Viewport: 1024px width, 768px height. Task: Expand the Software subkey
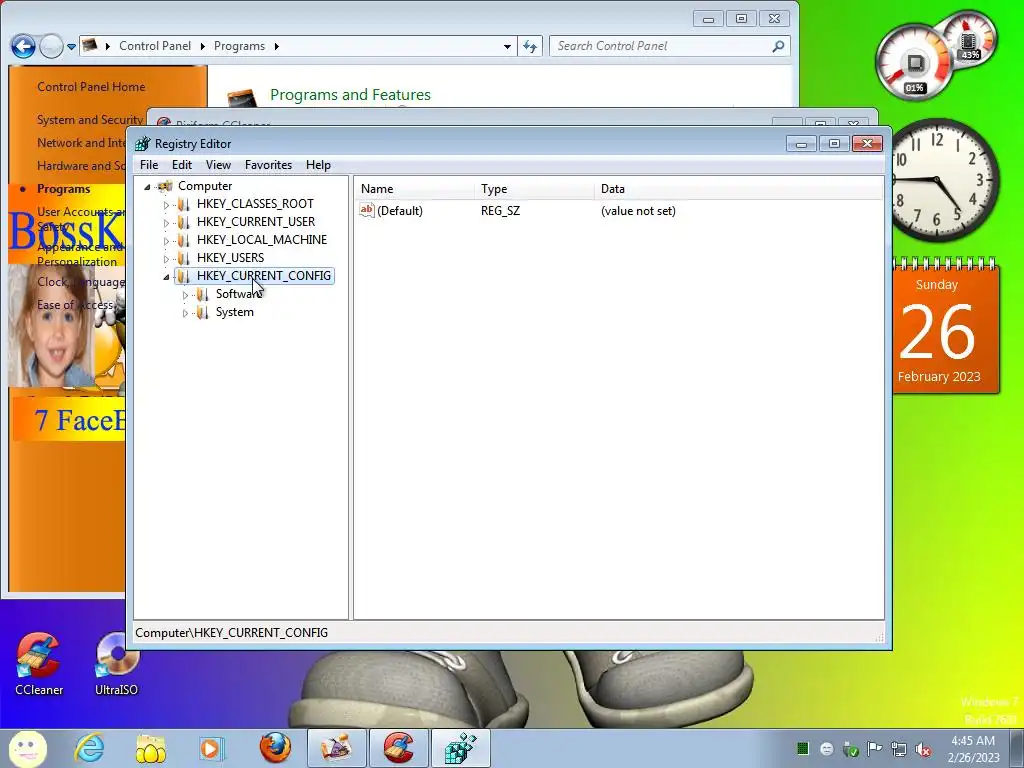[185, 295]
